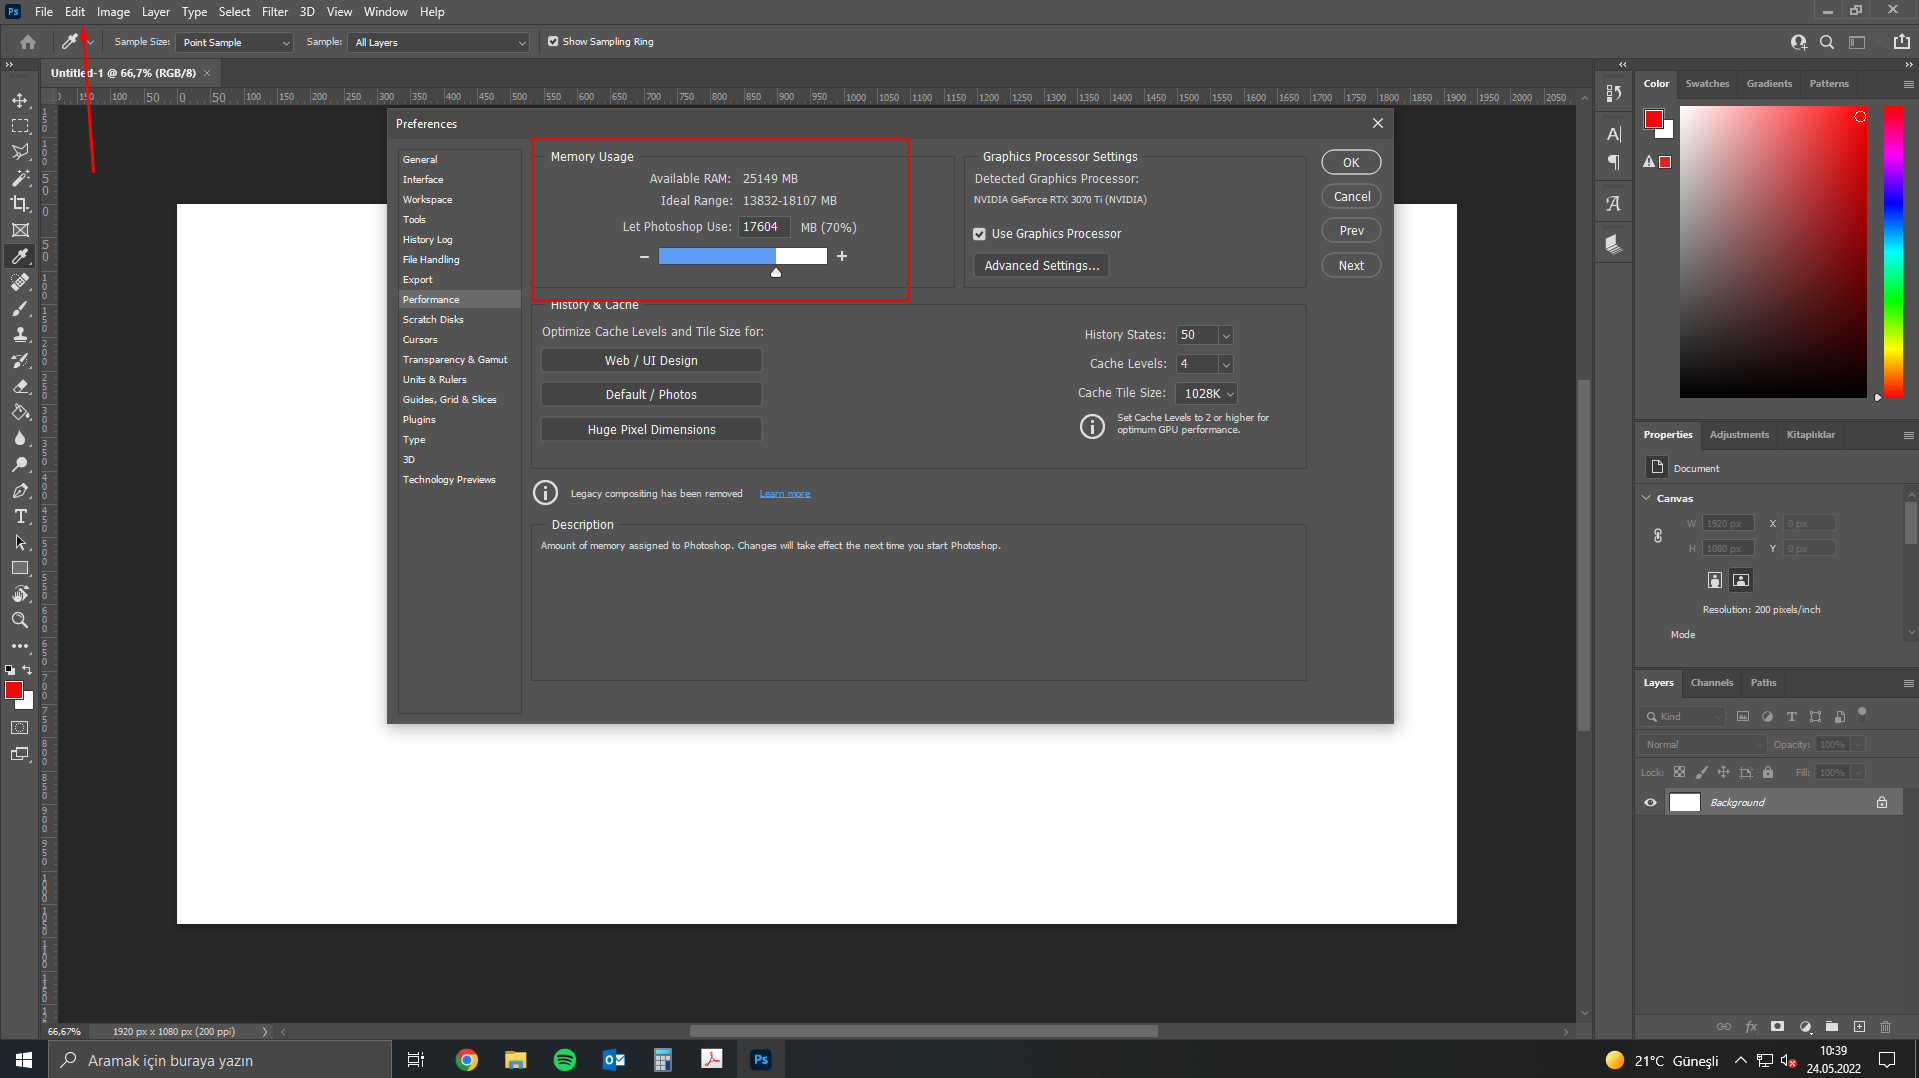1919x1078 pixels.
Task: Expand the Cache Levels dropdown
Action: click(x=1226, y=364)
